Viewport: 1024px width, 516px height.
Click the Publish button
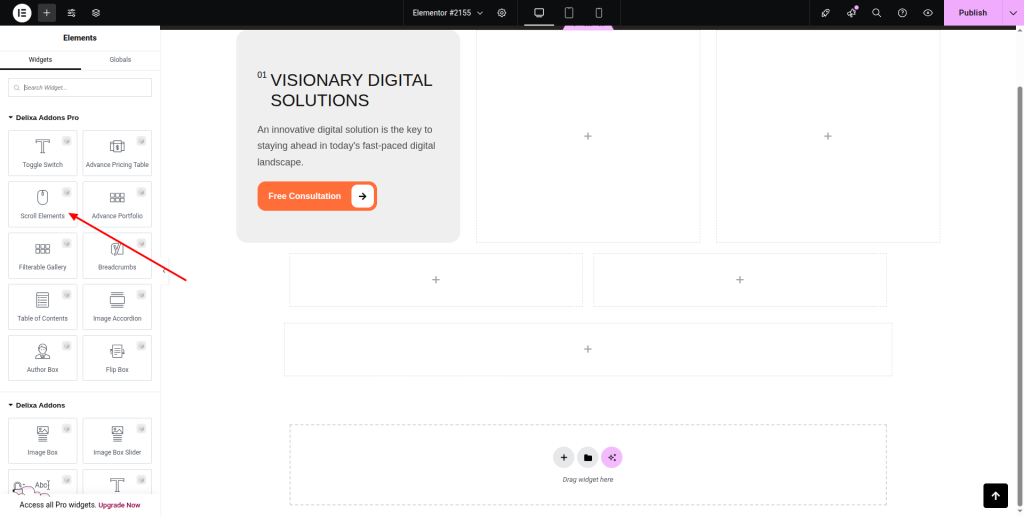[x=972, y=12]
